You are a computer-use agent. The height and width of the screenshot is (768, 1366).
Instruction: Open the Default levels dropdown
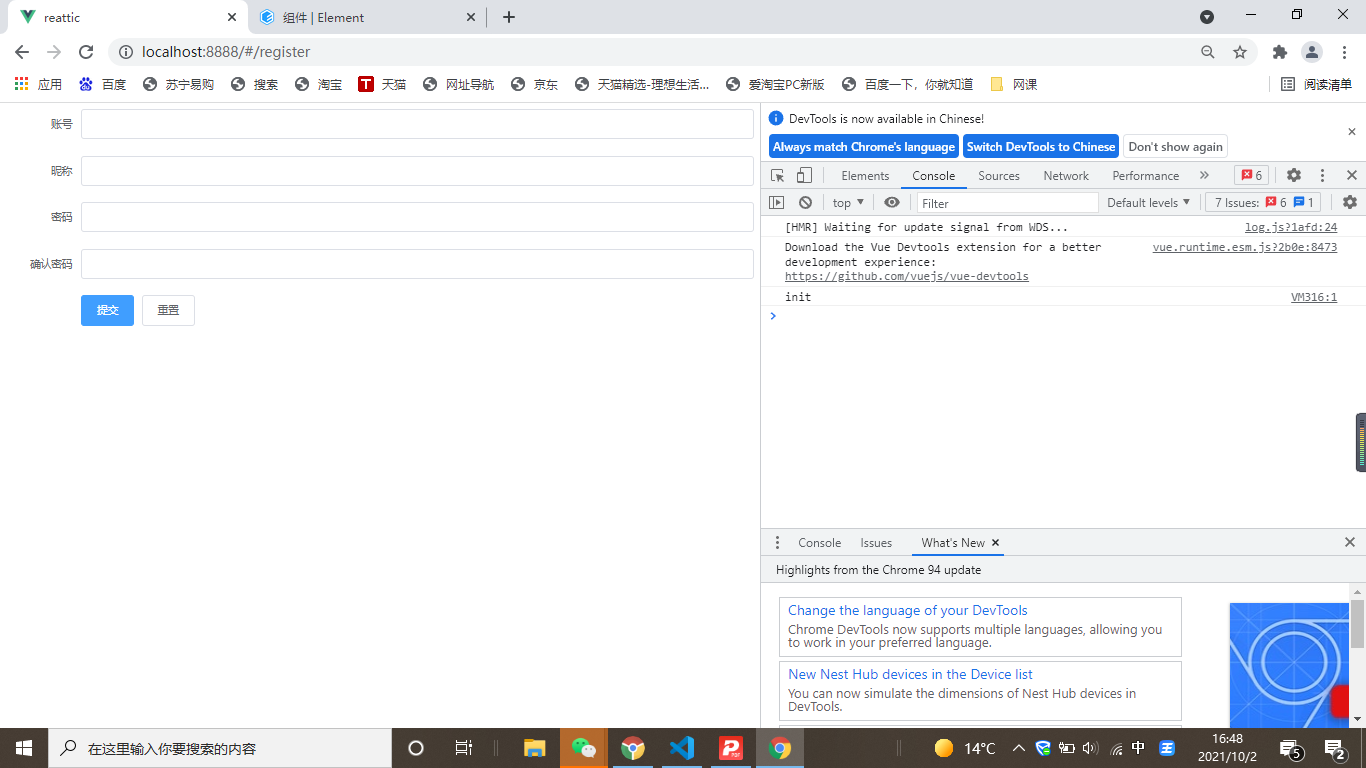click(x=1149, y=202)
